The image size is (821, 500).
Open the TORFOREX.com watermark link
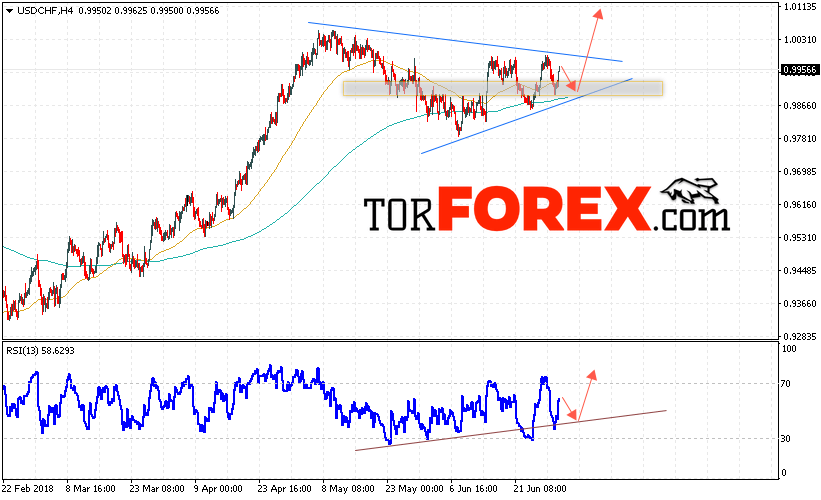pyautogui.click(x=546, y=208)
